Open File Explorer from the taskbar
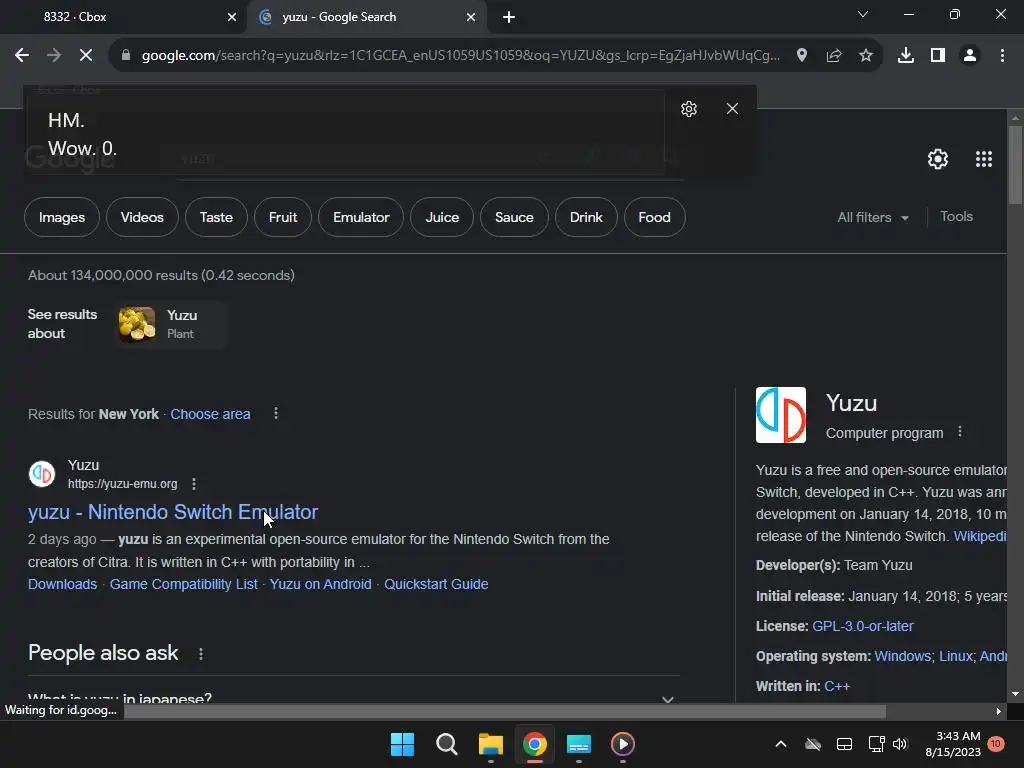 click(490, 744)
